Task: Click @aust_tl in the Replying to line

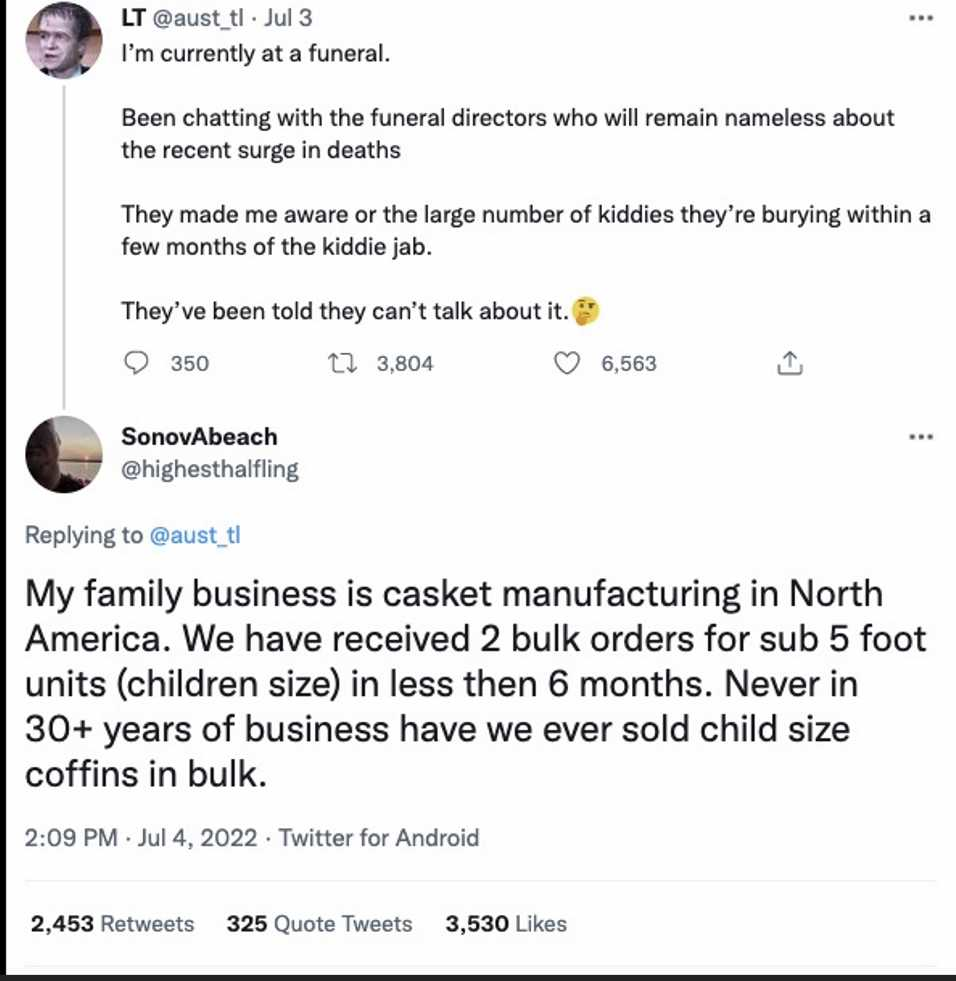Action: click(x=195, y=535)
